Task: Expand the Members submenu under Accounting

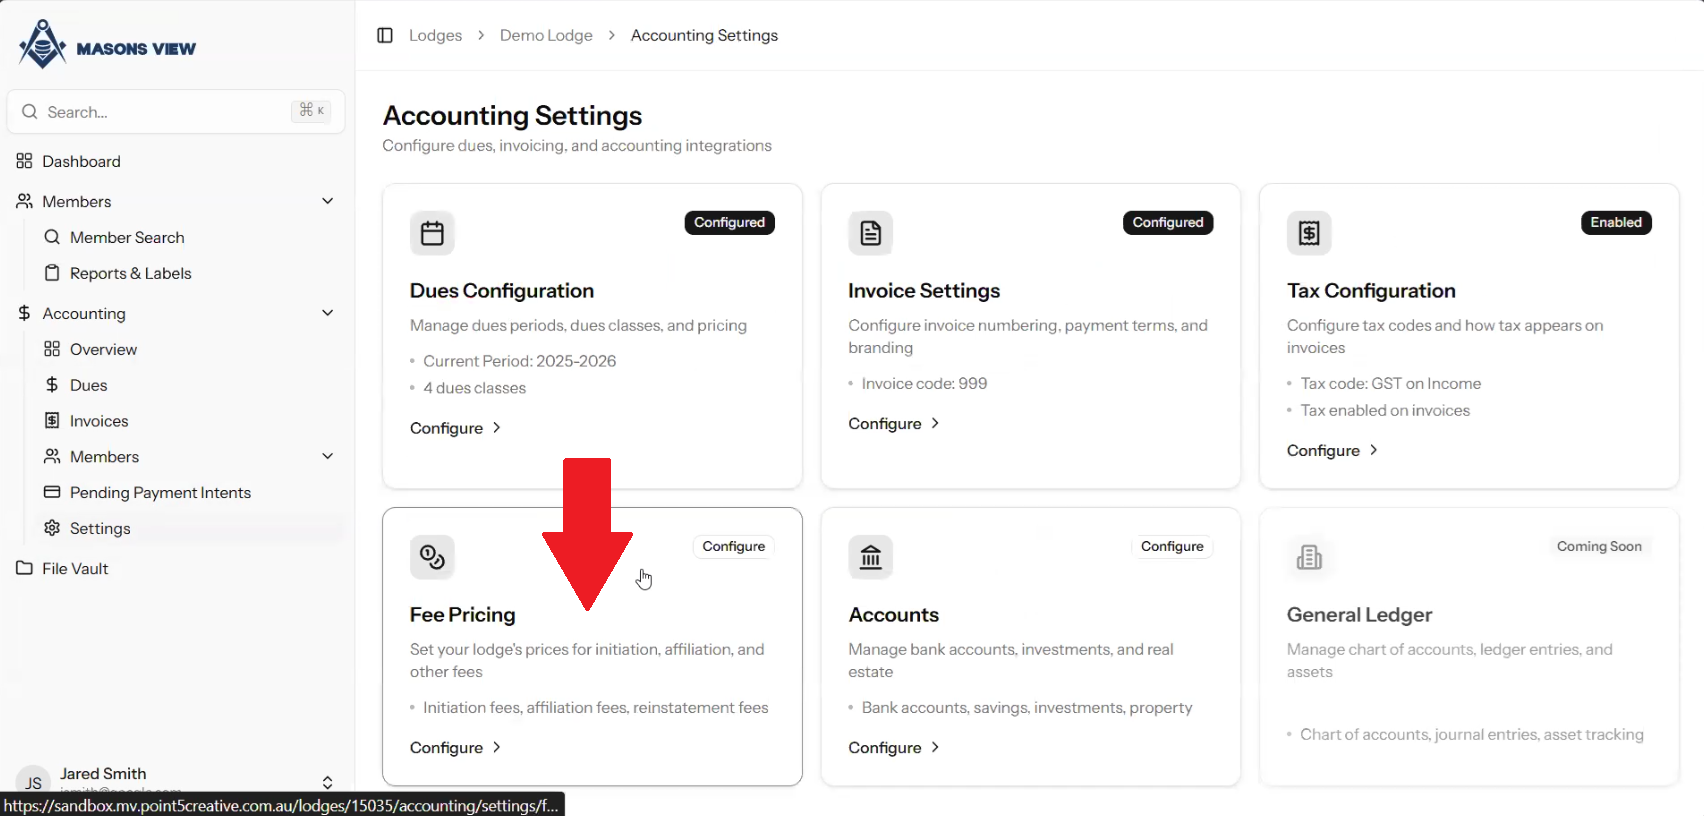Action: point(327,456)
